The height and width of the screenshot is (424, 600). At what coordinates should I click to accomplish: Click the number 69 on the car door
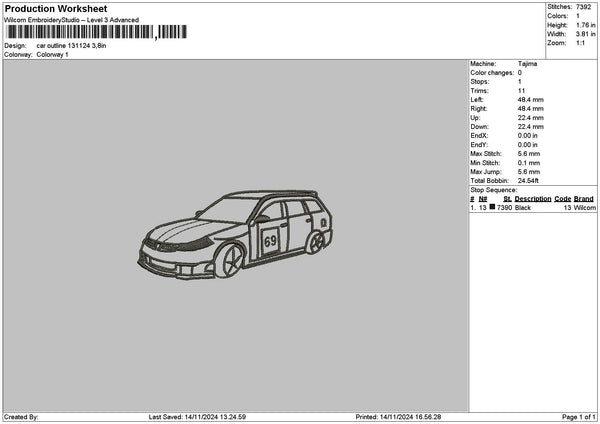click(270, 241)
